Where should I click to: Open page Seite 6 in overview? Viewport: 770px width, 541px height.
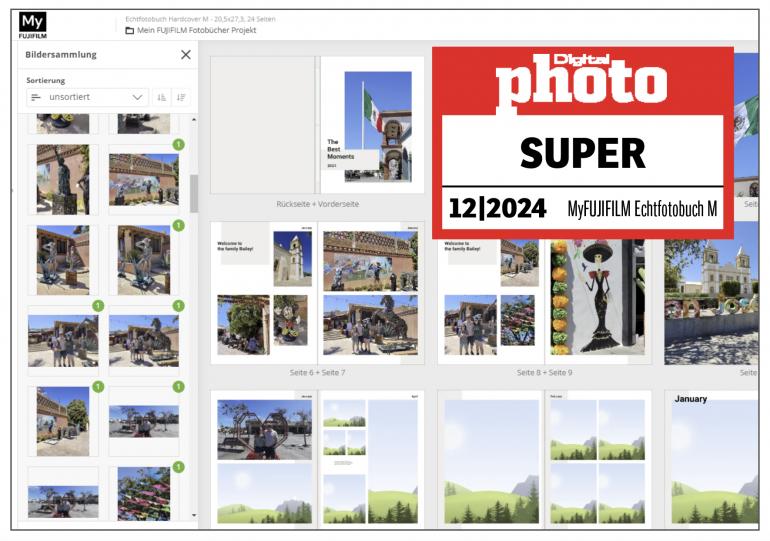pyautogui.click(x=264, y=293)
